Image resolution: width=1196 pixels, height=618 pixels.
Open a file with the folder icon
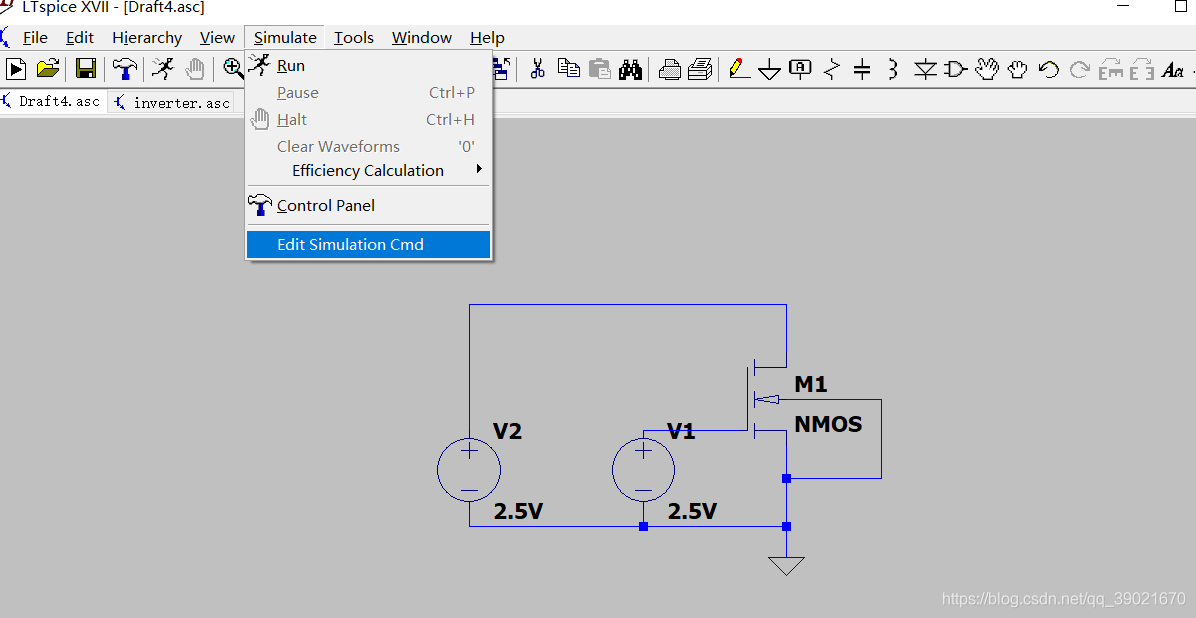[48, 69]
